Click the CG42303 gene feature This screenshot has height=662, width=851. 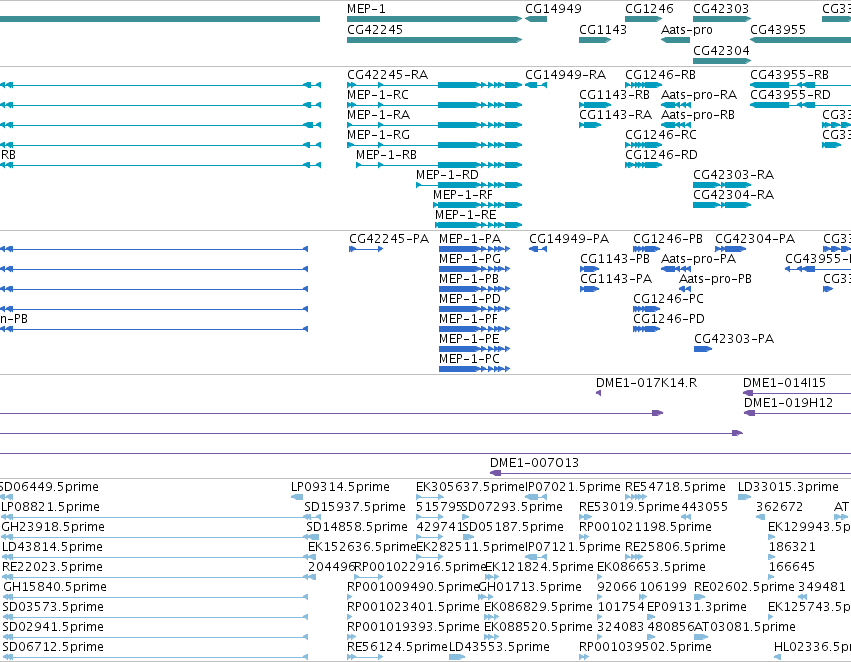click(722, 19)
